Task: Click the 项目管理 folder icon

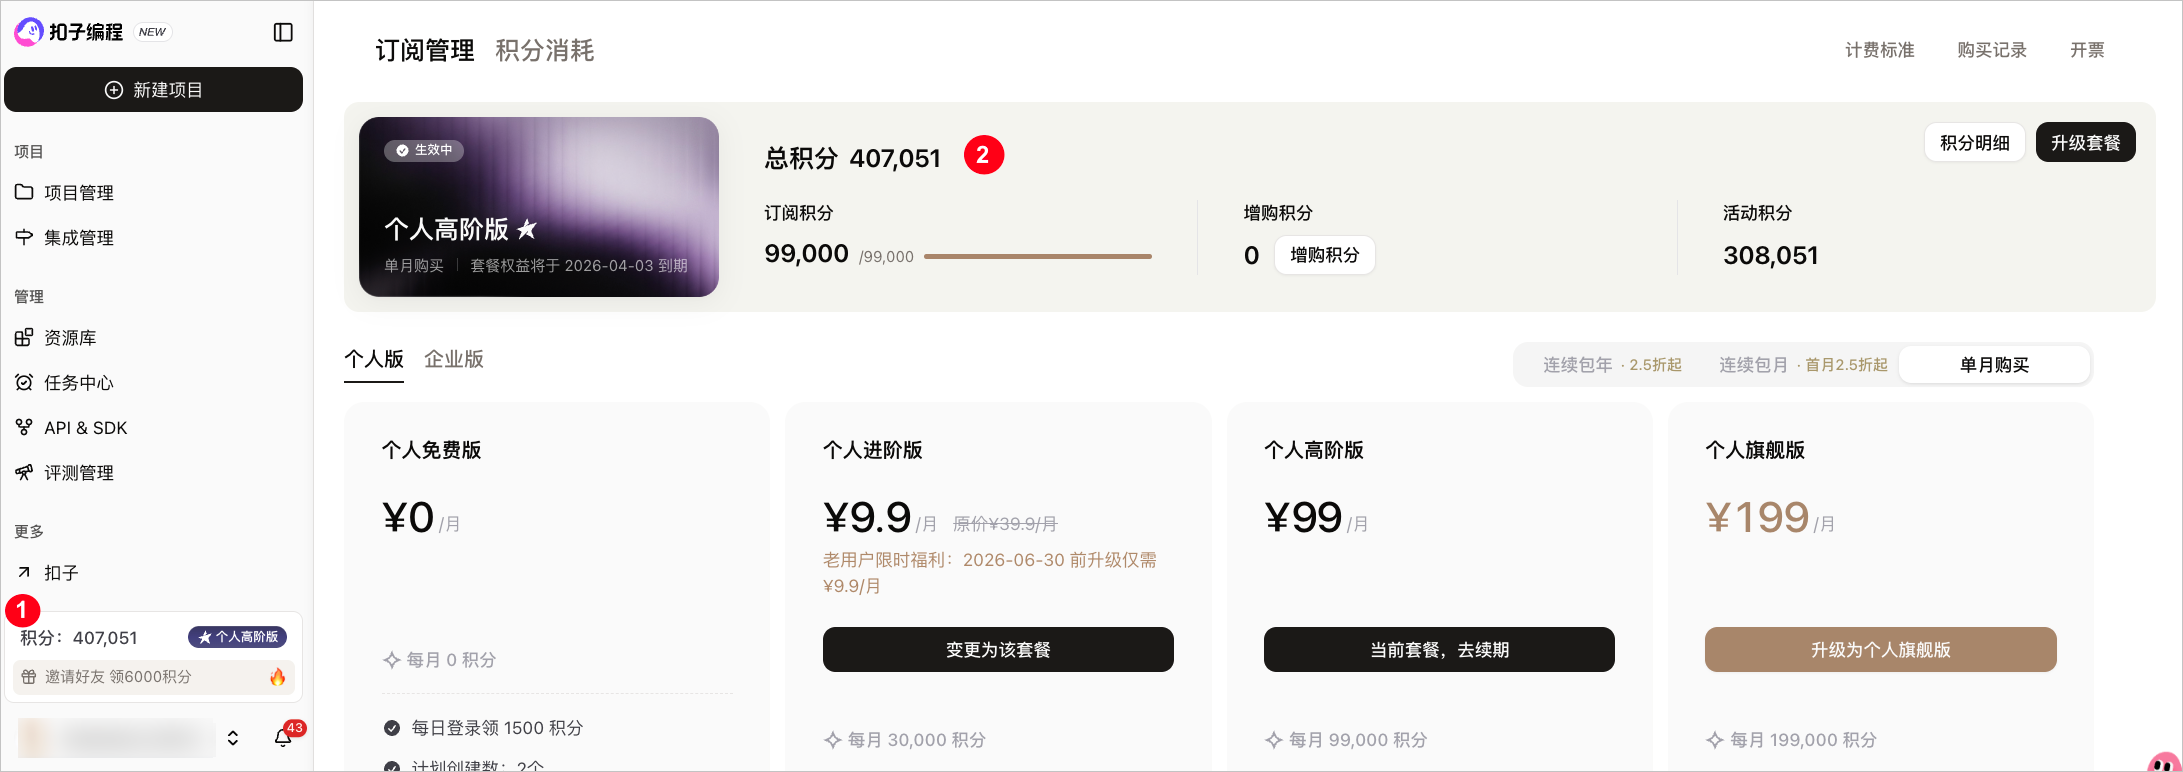Action: 24,192
